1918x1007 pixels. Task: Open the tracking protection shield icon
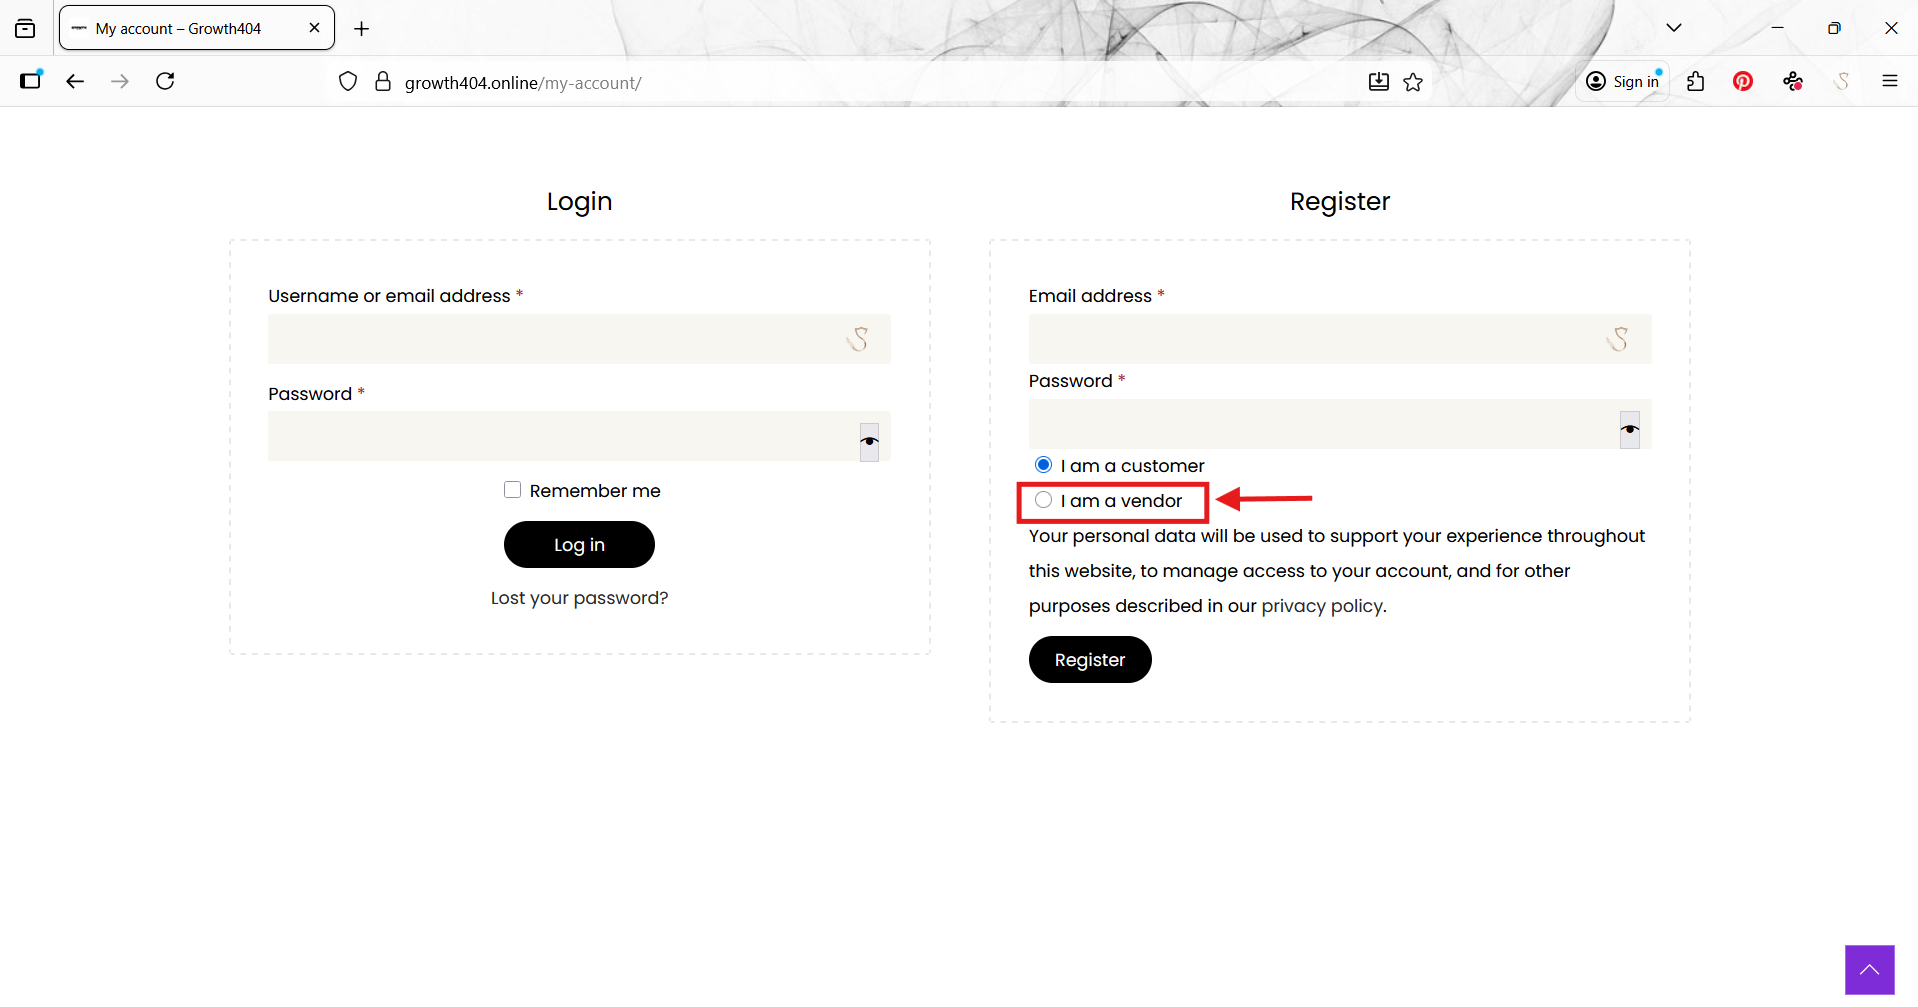click(348, 82)
